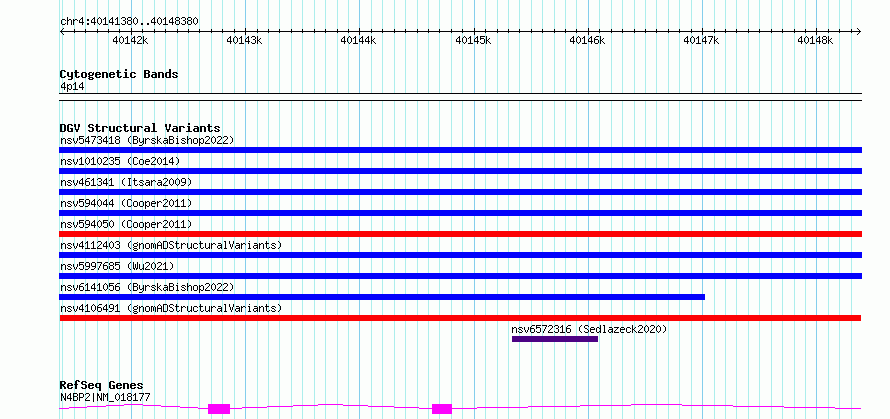Image resolution: width=890 pixels, height=419 pixels.
Task: Click the nsv461341 (Itsara2009) label
Action: coord(126,182)
